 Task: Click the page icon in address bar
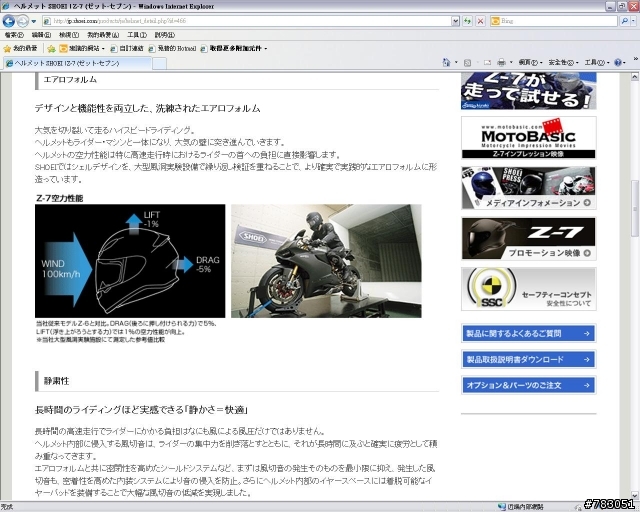(47, 21)
